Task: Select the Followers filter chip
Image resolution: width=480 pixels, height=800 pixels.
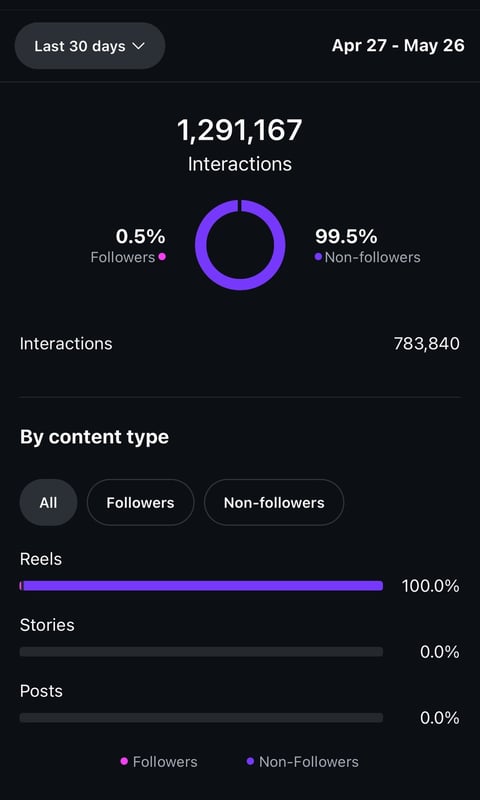Action: (140, 503)
